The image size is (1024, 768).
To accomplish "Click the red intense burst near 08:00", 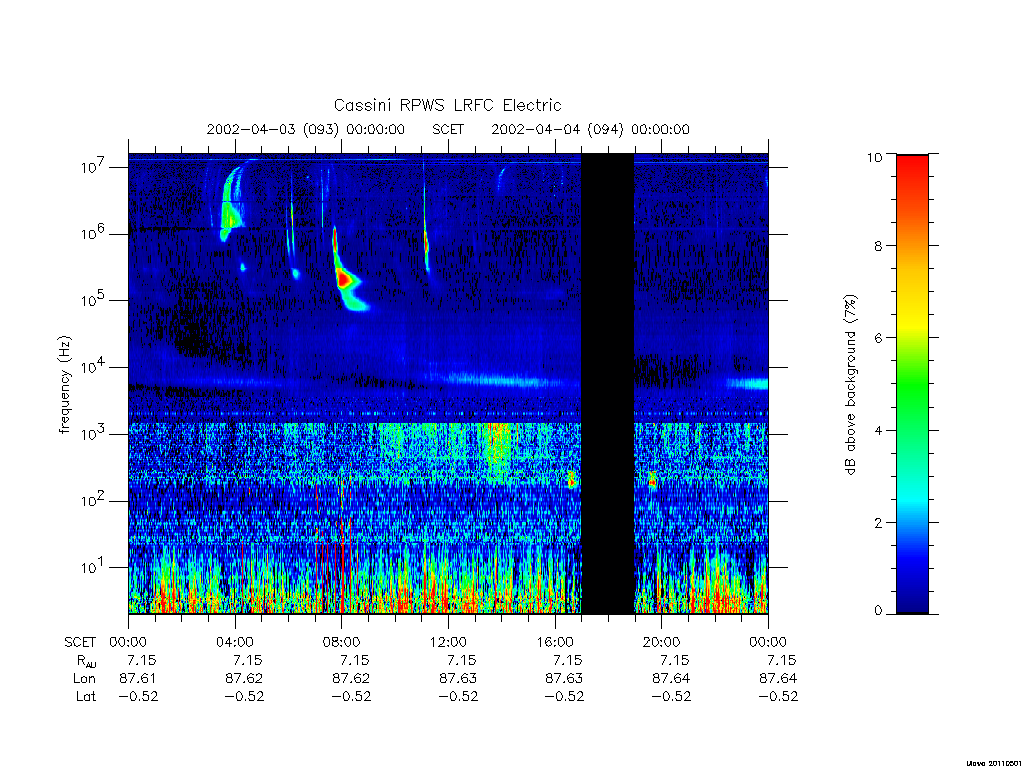I will 344,280.
